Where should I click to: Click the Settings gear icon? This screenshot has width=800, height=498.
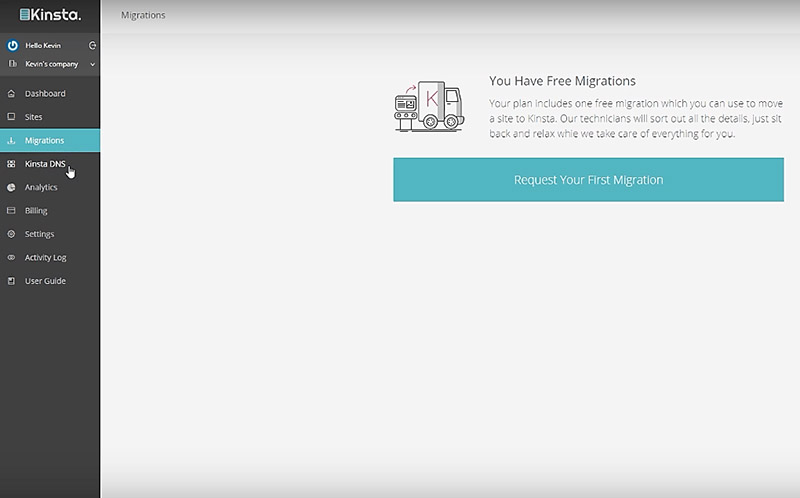pyautogui.click(x=11, y=234)
